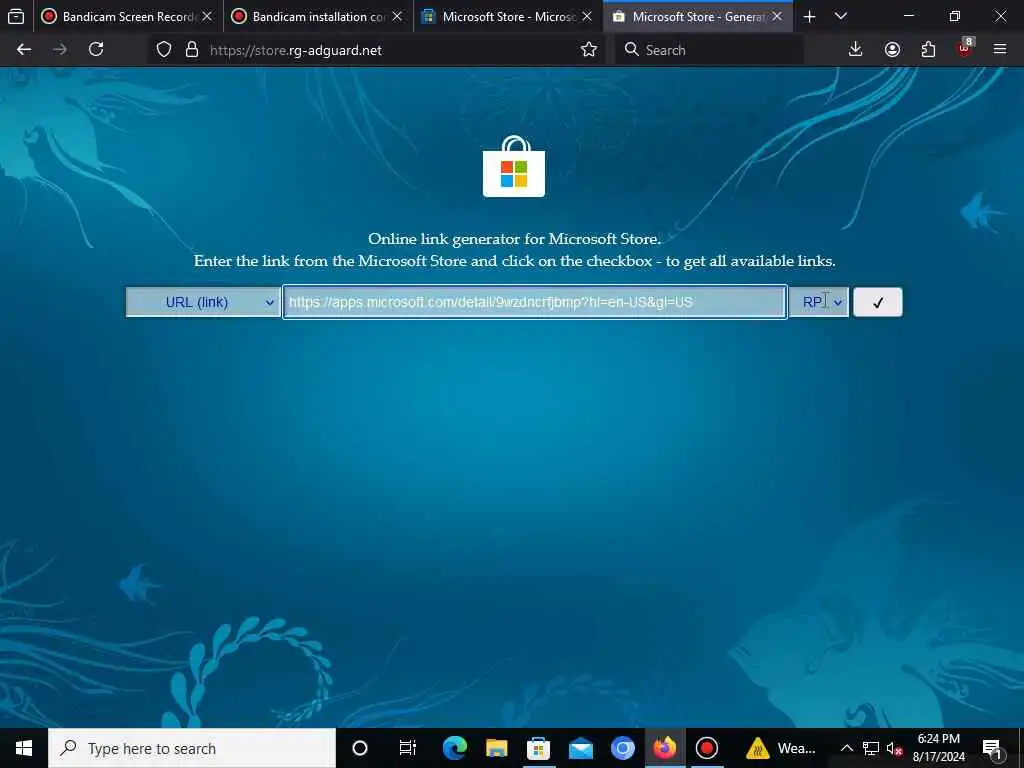Click the Firefox View icon left of the tabs
This screenshot has width=1024, height=768.
tap(16, 16)
